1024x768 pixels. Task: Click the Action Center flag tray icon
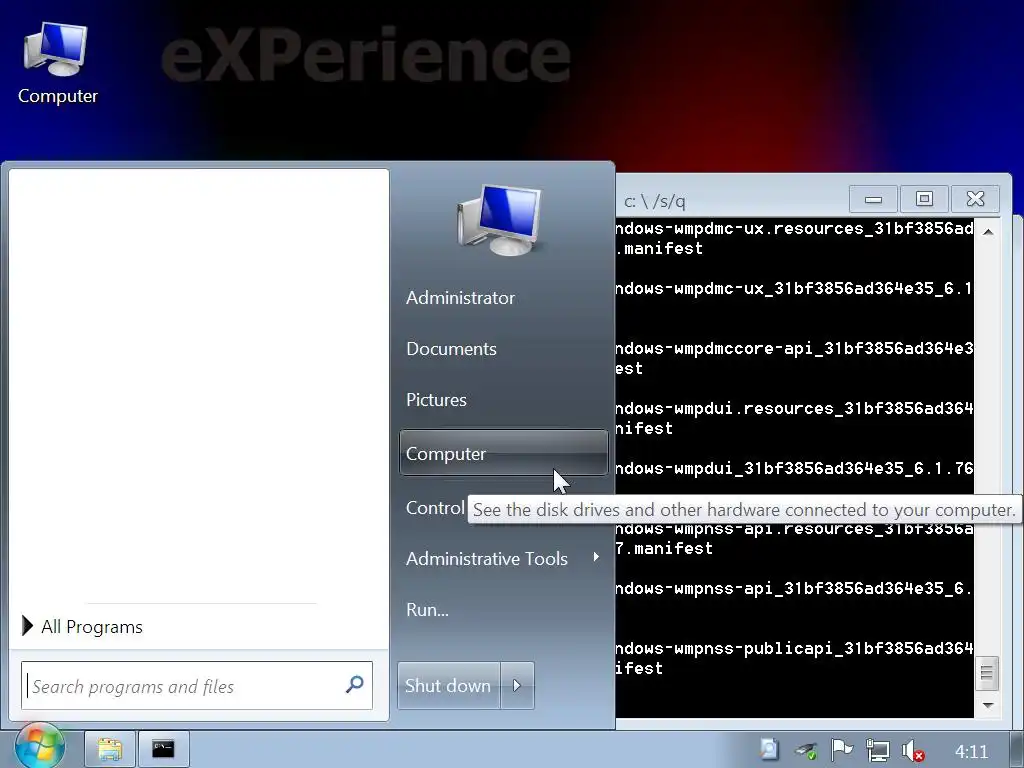841,750
